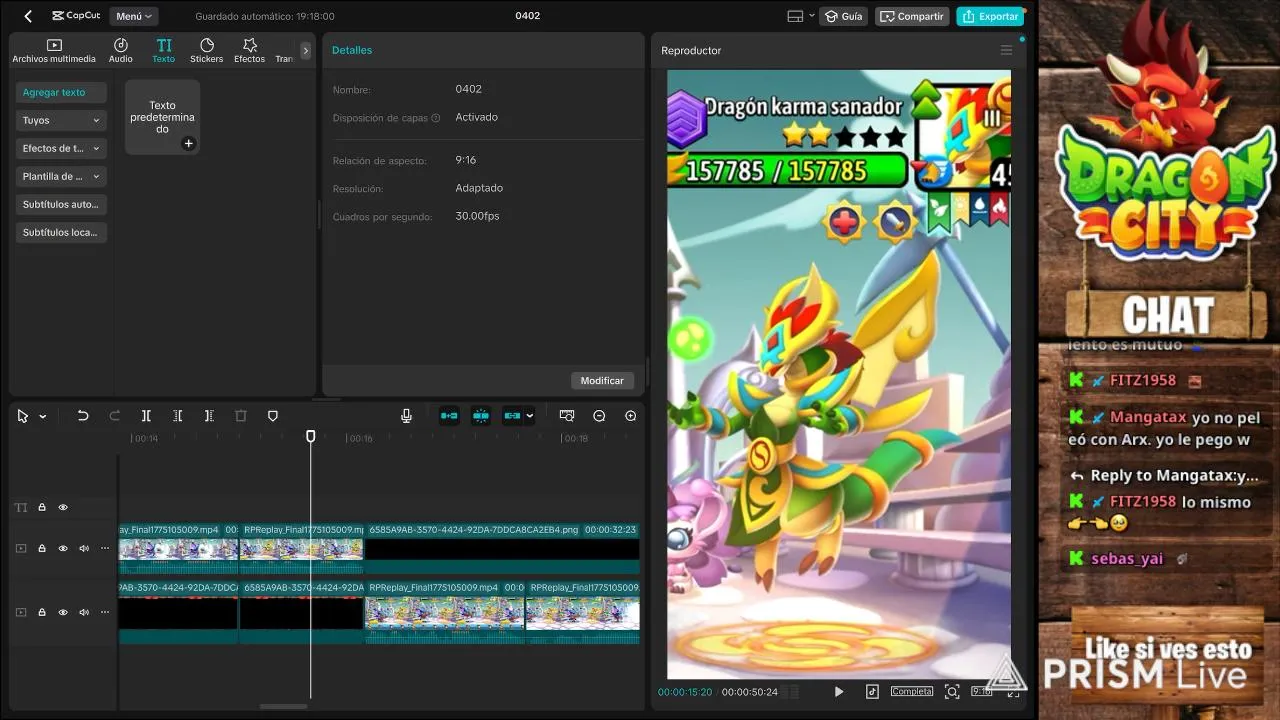Add a marker with shield icon
The height and width of the screenshot is (720, 1280).
point(272,416)
